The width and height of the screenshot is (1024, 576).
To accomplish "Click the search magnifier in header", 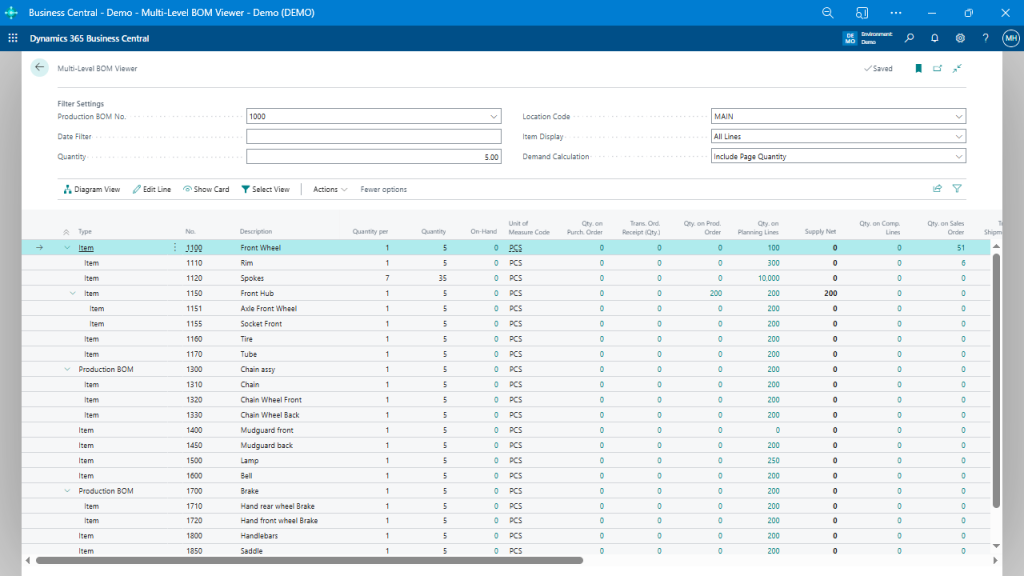I will (909, 38).
